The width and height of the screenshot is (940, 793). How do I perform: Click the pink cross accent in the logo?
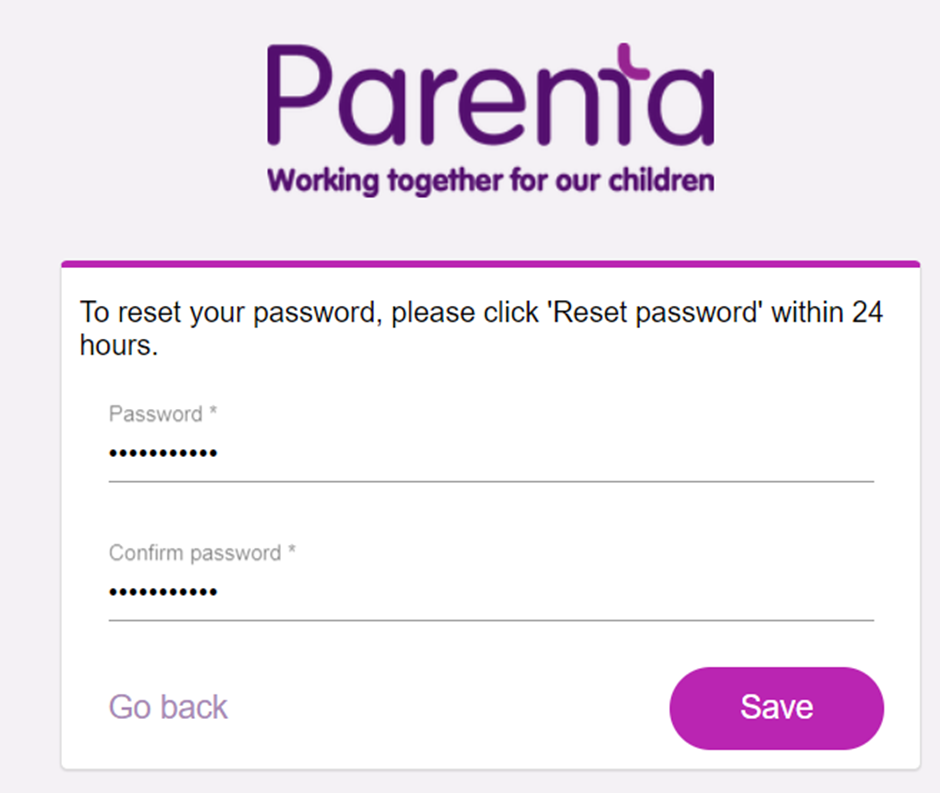632,62
